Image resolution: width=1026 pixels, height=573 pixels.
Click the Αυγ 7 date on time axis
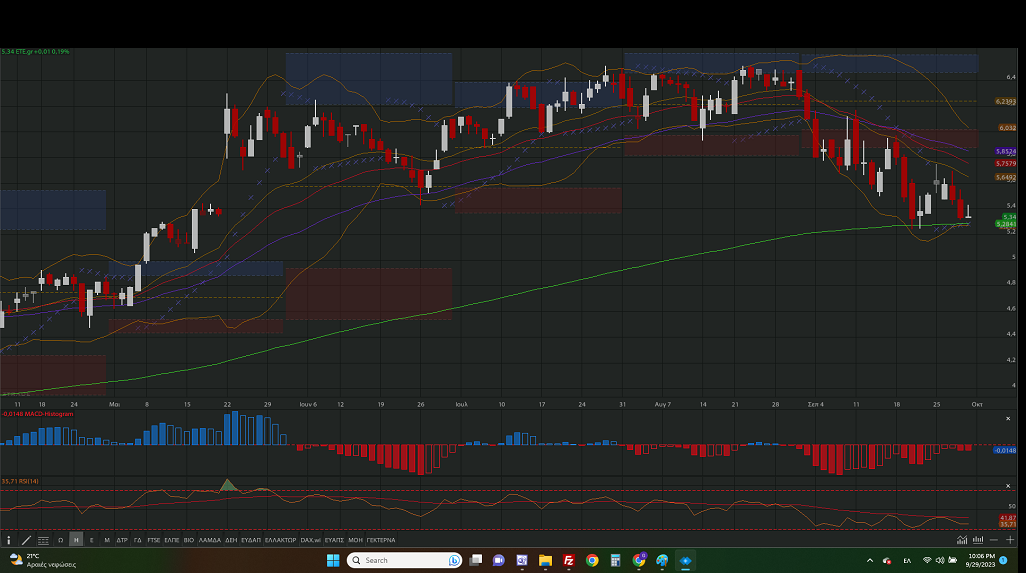pyautogui.click(x=662, y=404)
